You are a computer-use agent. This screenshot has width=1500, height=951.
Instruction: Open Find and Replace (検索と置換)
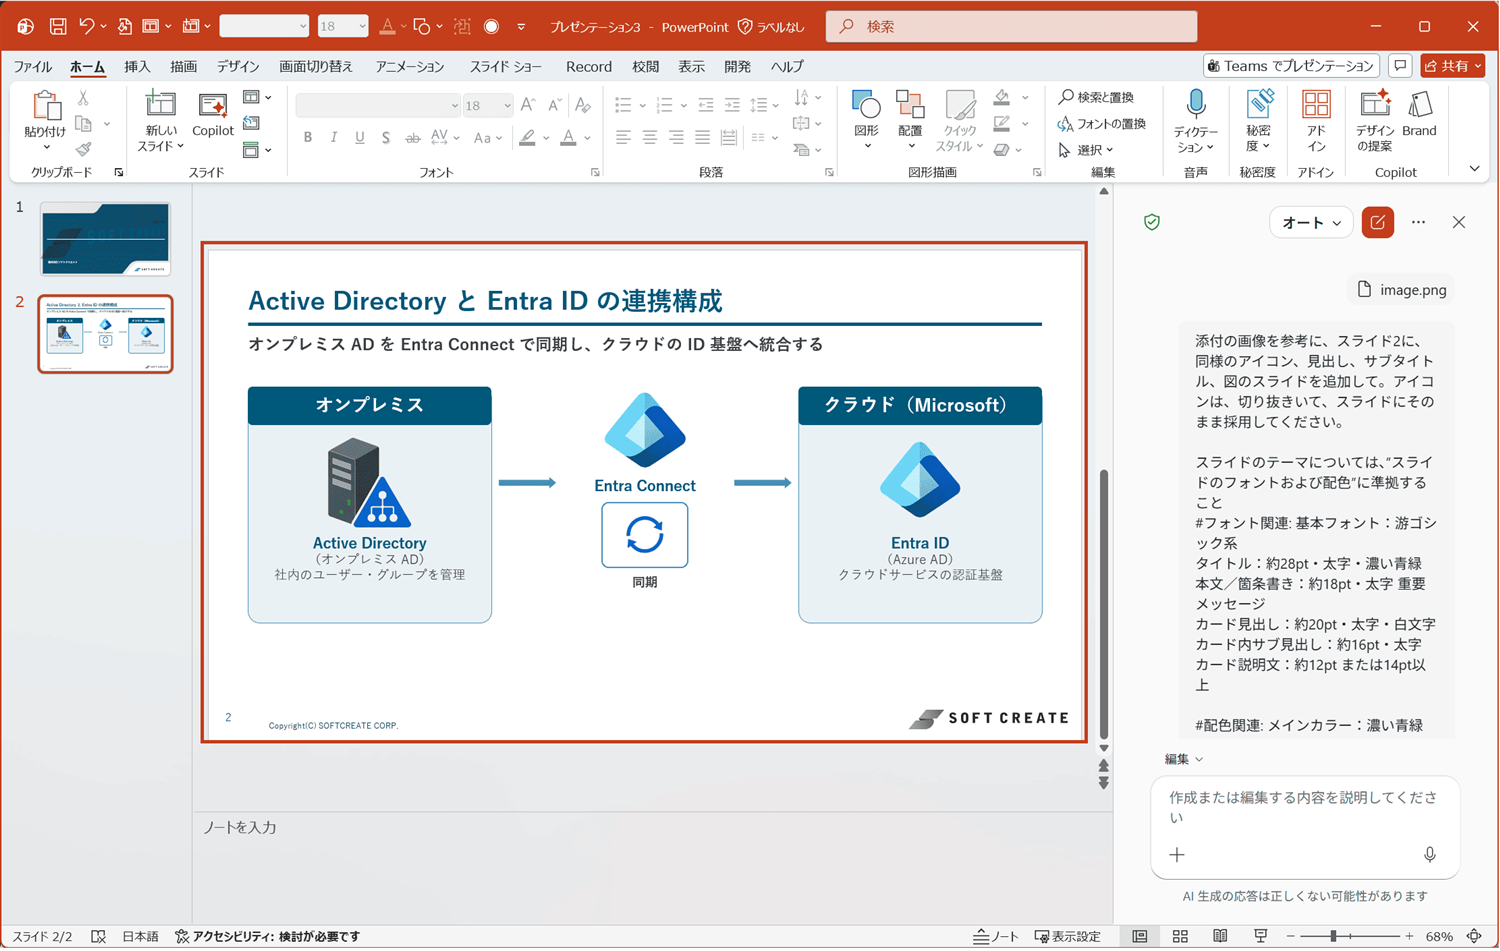click(x=1096, y=97)
